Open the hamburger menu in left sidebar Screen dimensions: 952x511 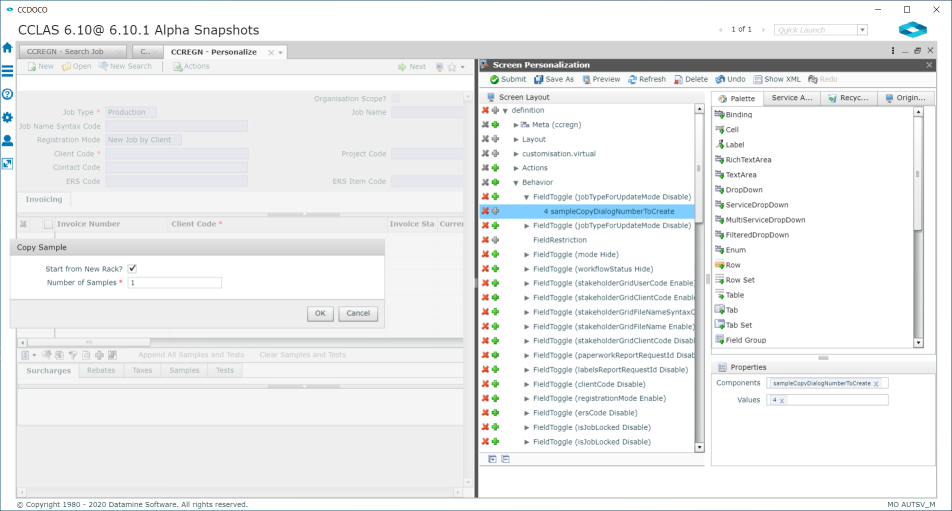(7, 71)
